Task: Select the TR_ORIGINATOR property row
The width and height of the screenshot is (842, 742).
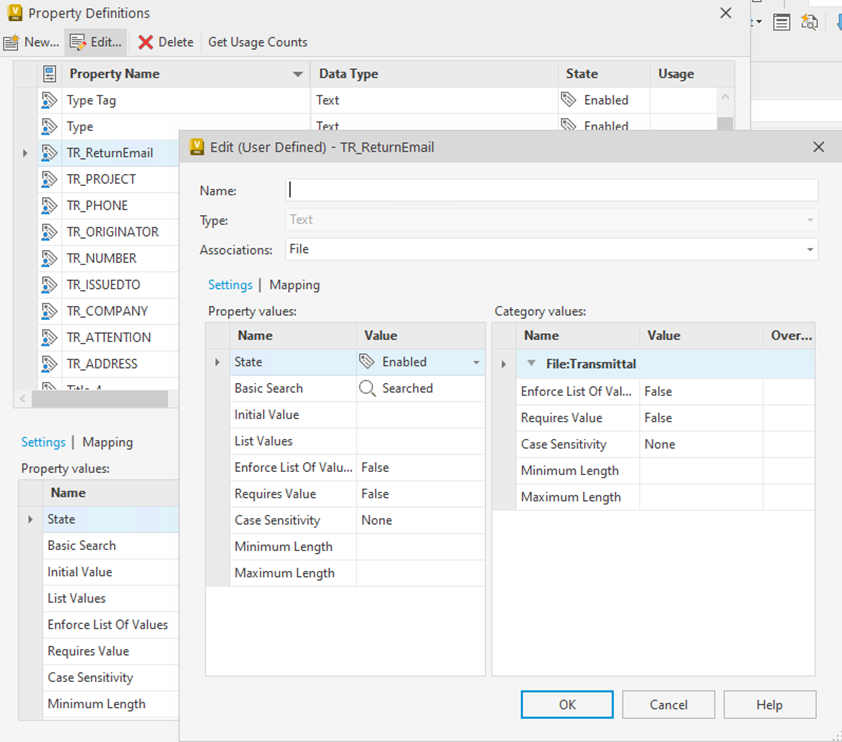Action: click(x=112, y=232)
